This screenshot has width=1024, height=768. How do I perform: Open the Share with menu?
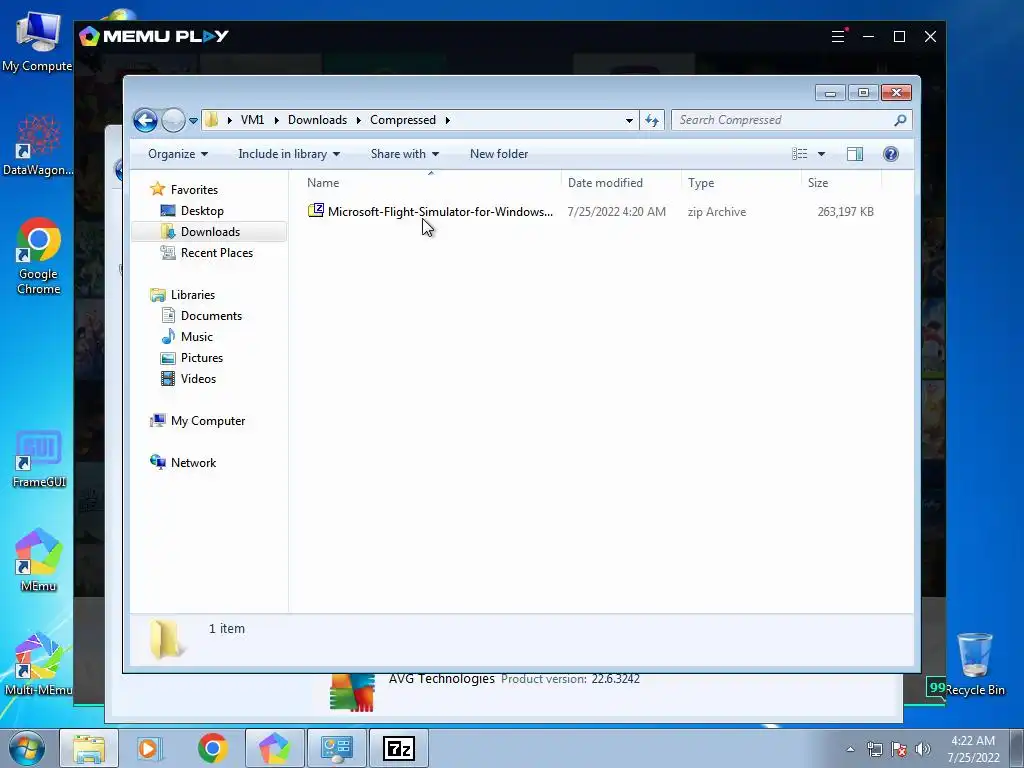[405, 154]
